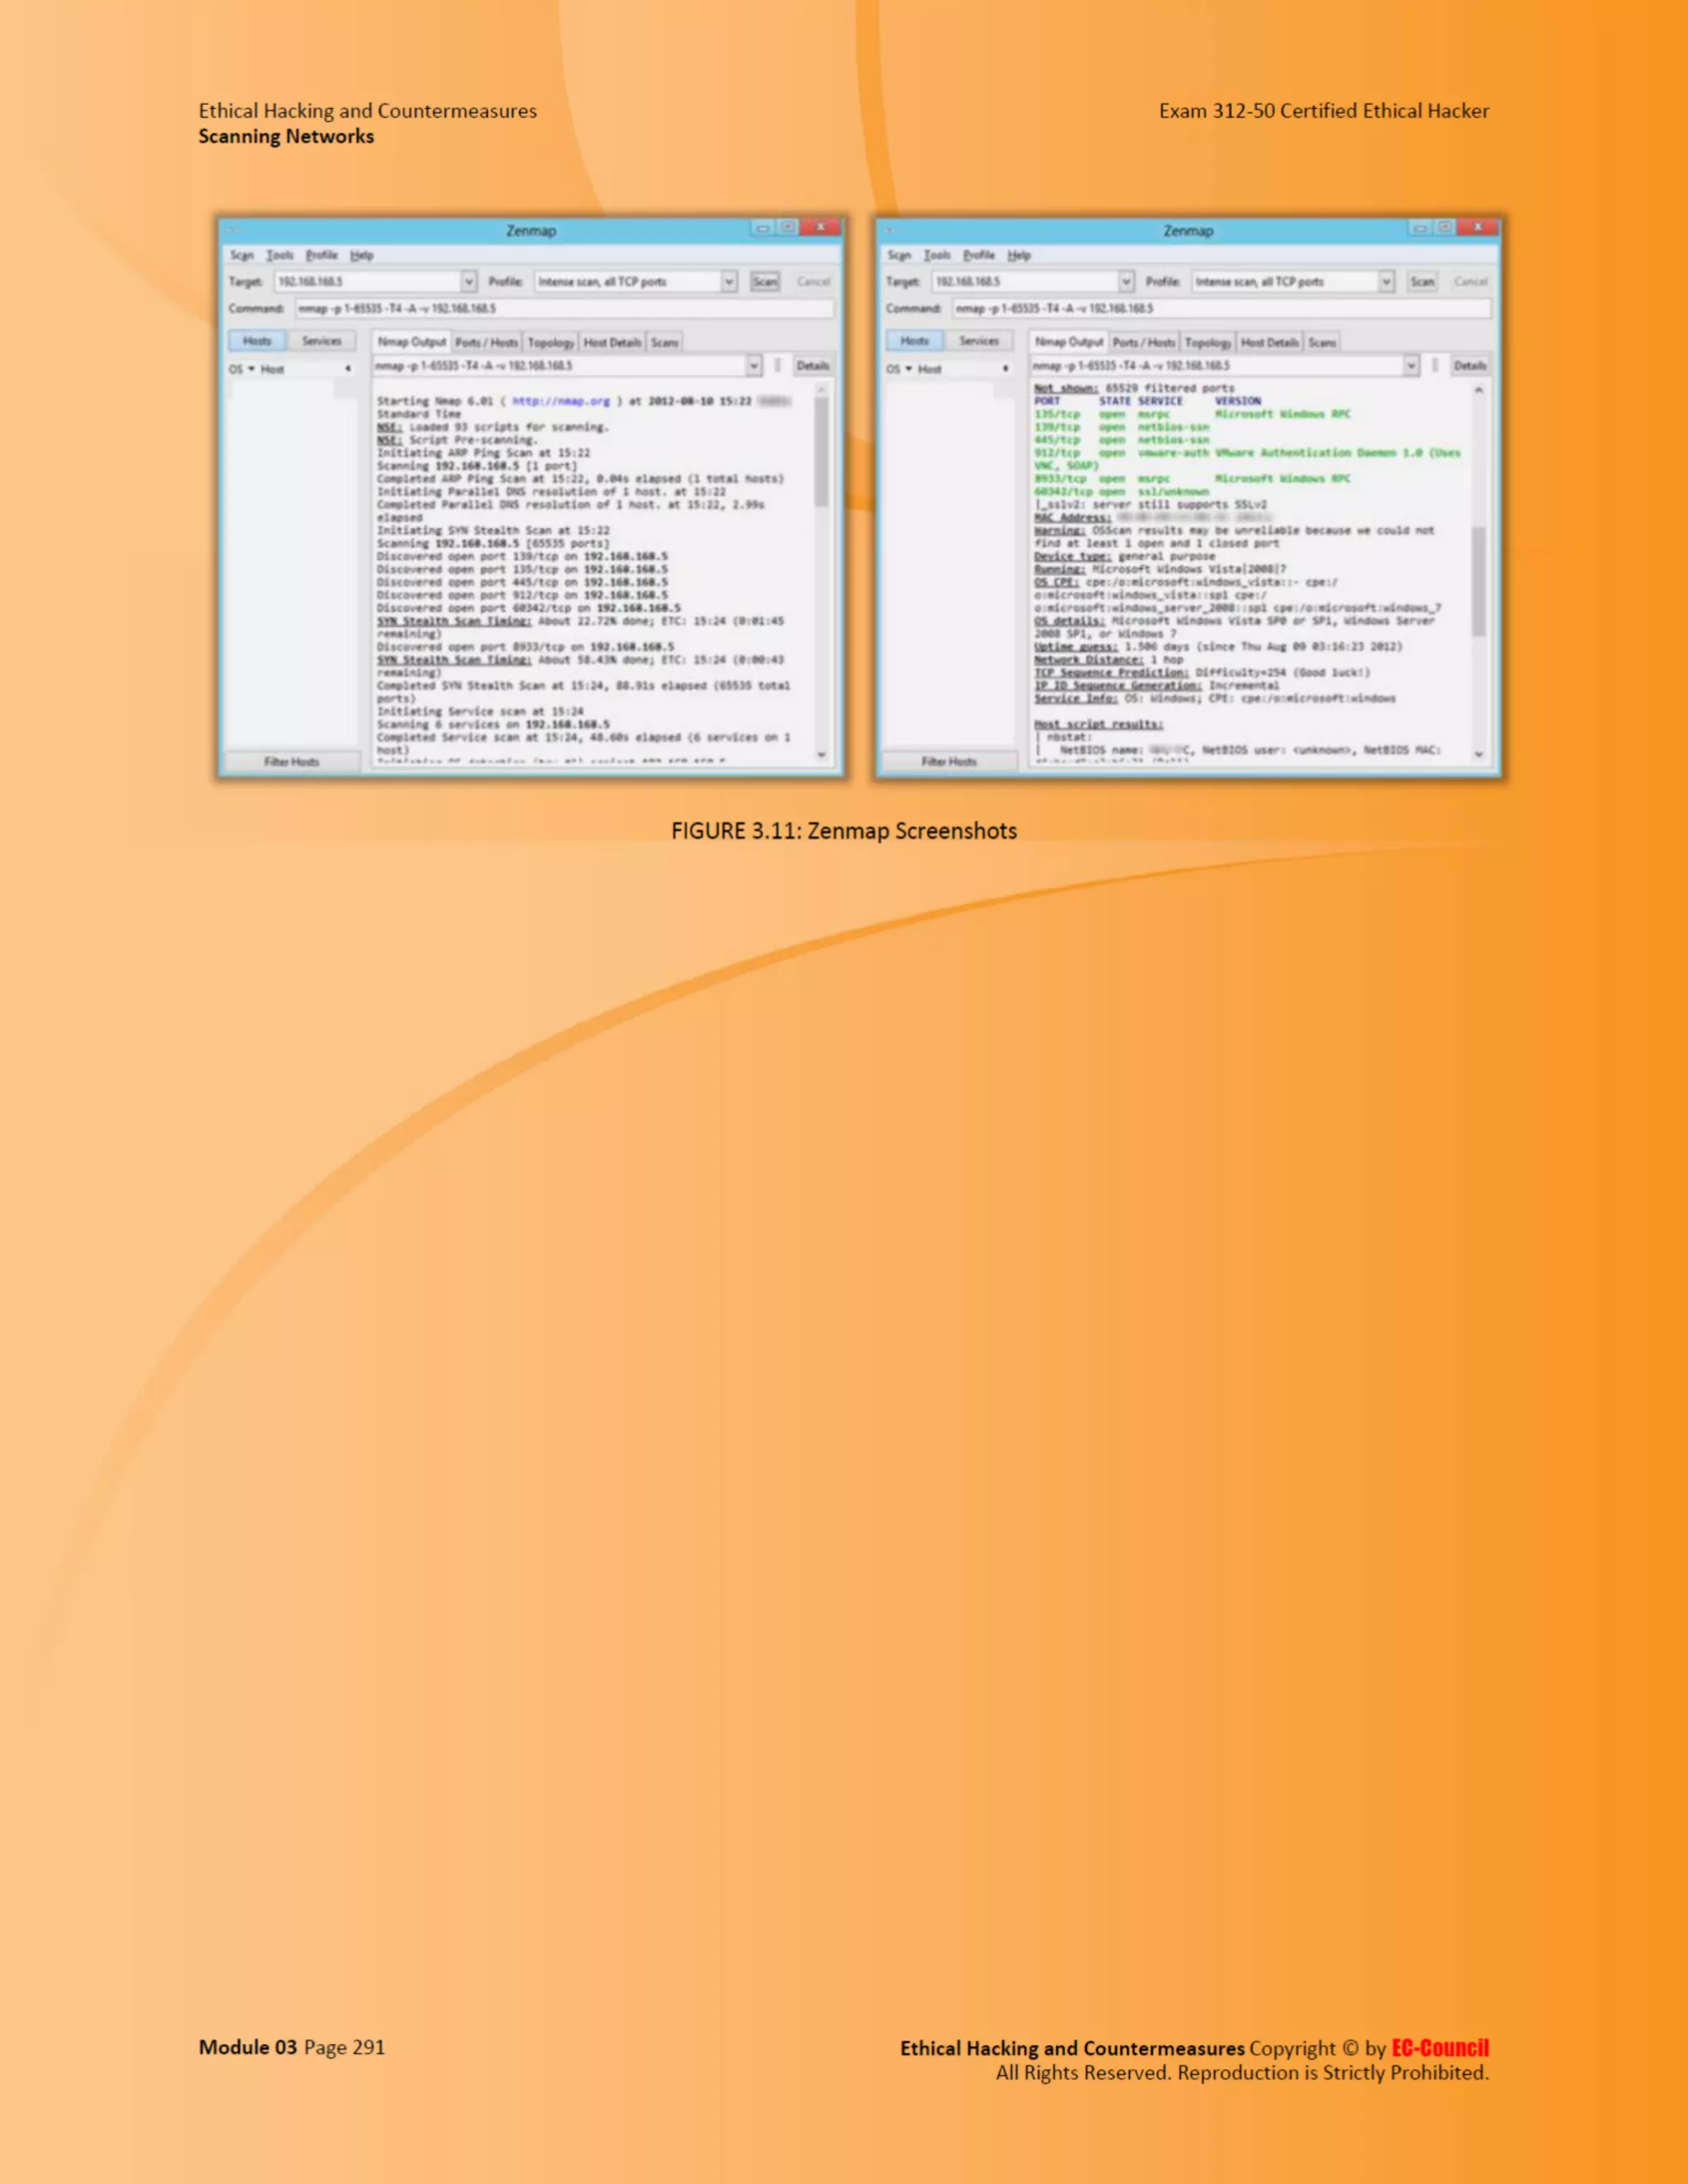Click 'Initiating SYN Stealth Scan' line in left output

(x=493, y=531)
